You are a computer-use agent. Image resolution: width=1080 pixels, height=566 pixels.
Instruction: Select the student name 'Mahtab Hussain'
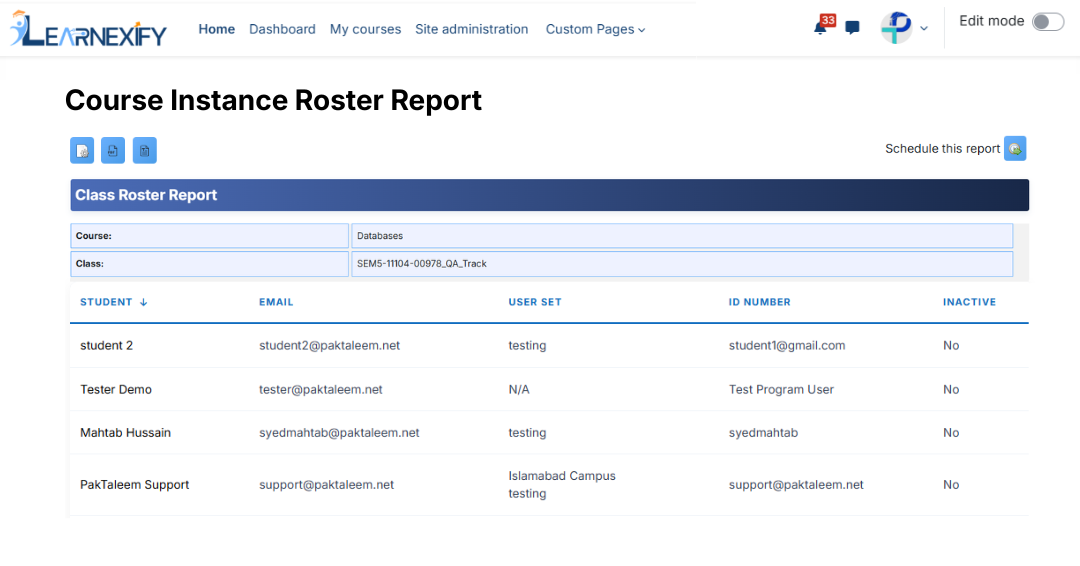pyautogui.click(x=125, y=433)
